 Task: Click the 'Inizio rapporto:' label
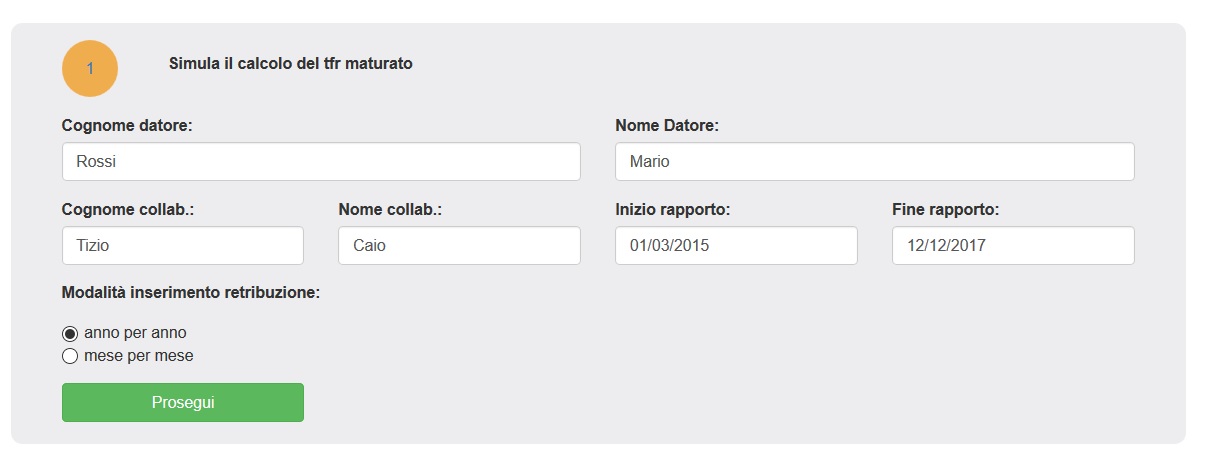pyautogui.click(x=673, y=210)
